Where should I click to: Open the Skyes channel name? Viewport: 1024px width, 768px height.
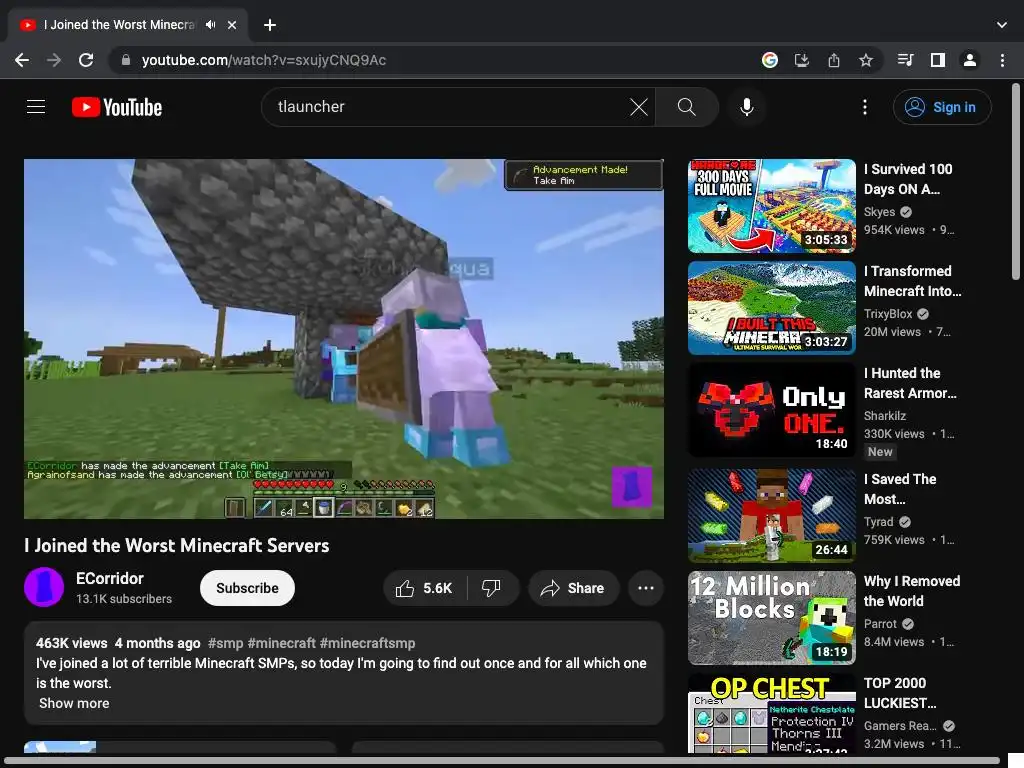point(880,212)
